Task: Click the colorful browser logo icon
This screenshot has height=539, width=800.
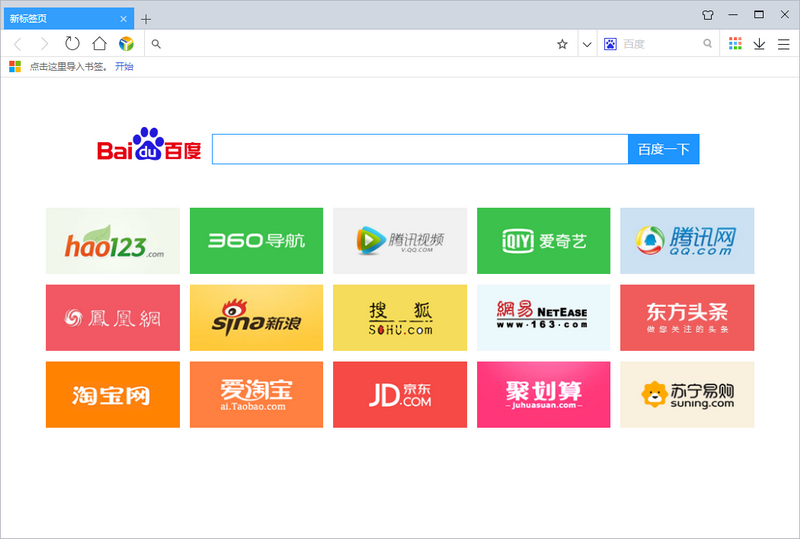Action: point(126,44)
